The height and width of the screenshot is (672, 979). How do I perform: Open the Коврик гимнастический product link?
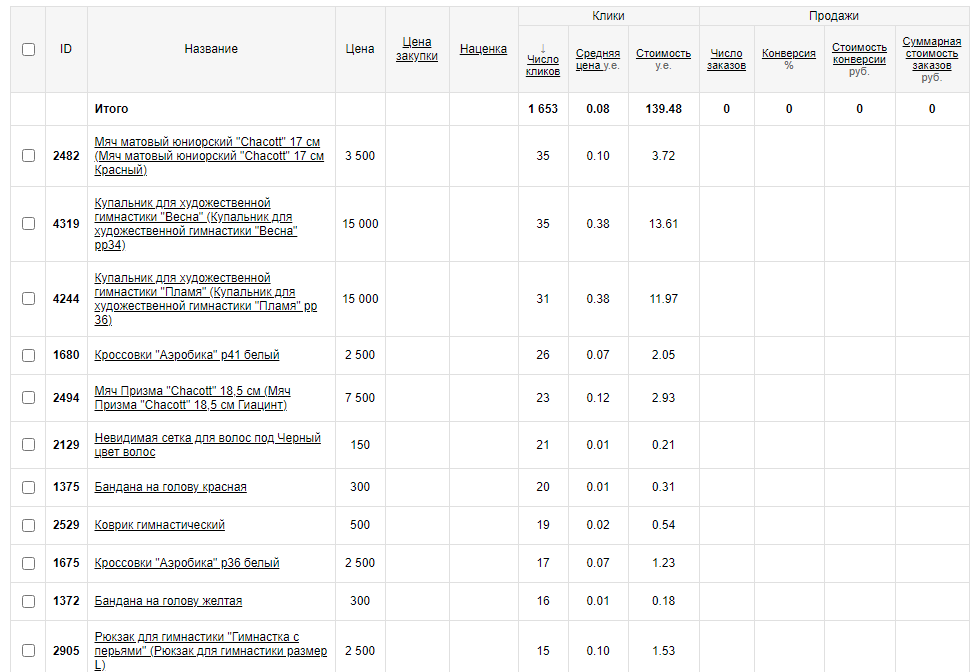(x=159, y=525)
